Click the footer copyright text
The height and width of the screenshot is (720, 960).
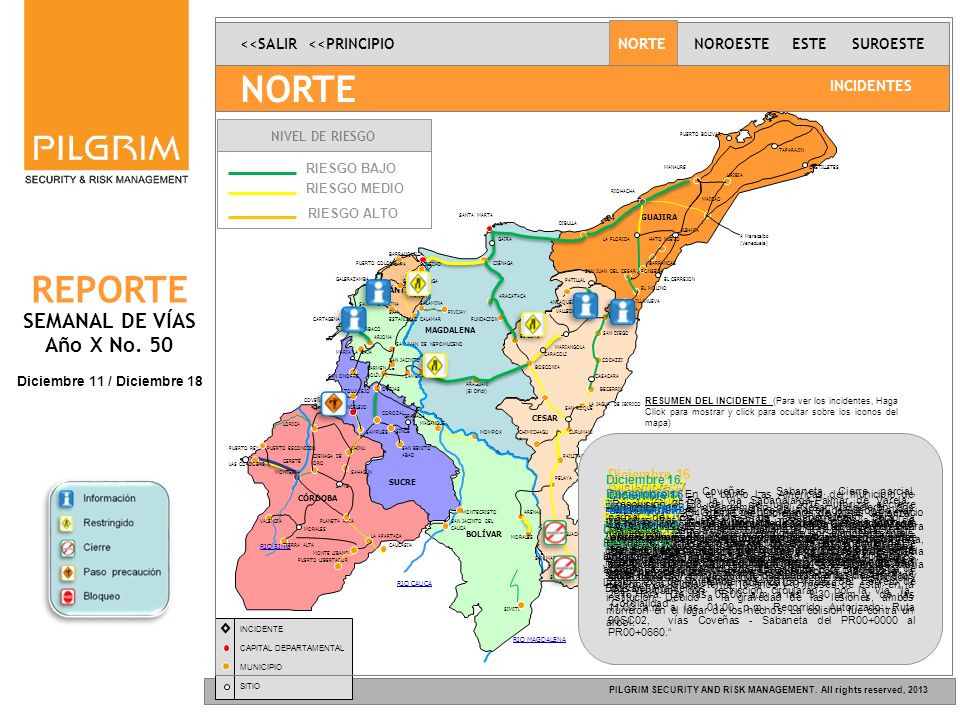[768, 689]
